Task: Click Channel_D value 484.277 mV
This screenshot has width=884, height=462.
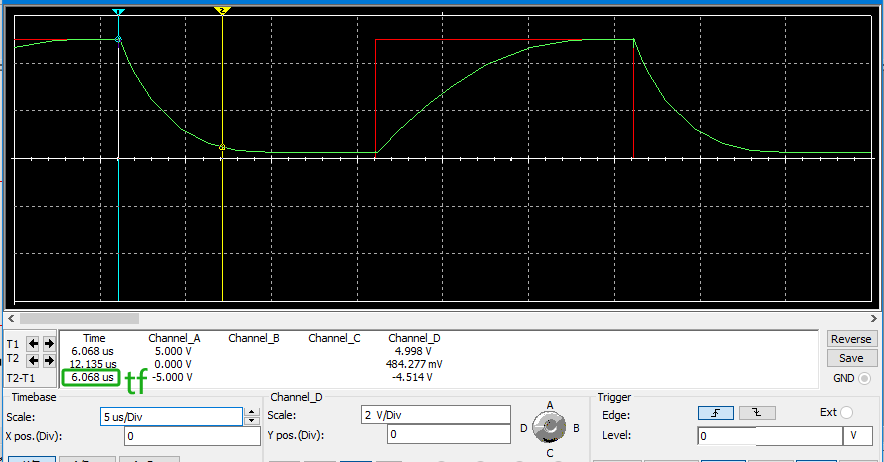Action: point(414,364)
